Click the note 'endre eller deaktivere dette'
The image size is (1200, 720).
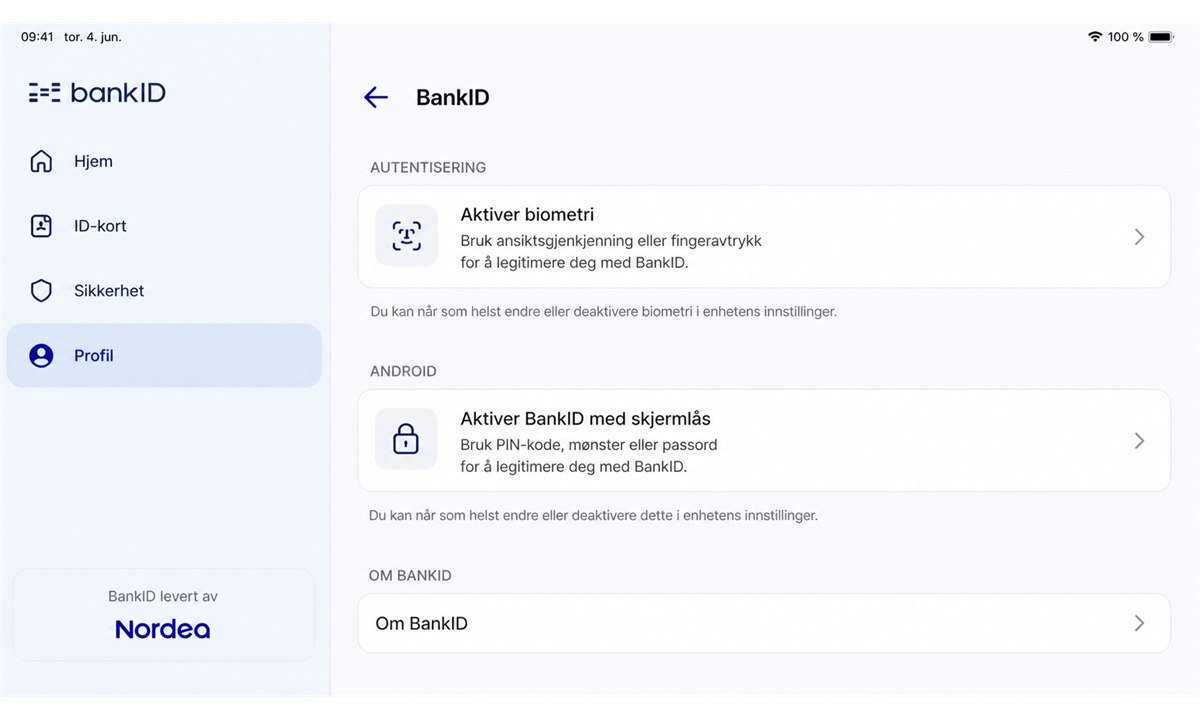coord(593,516)
